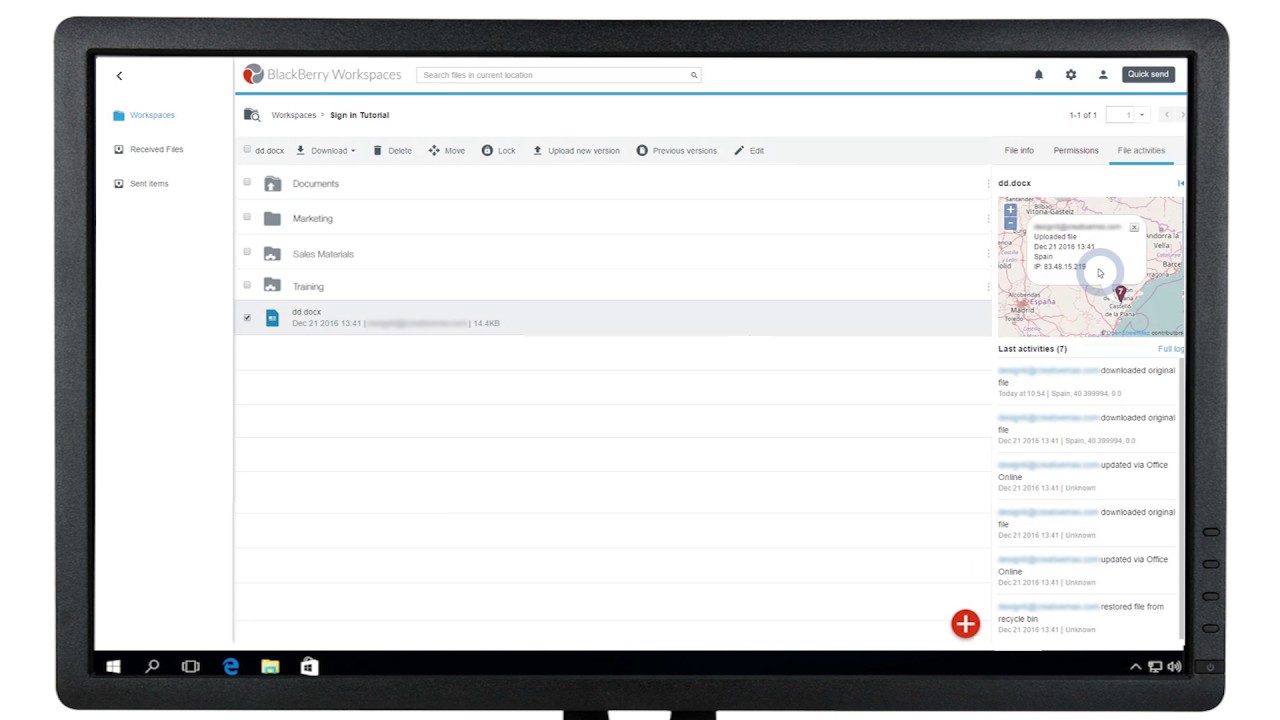Click the red add plus button

click(965, 624)
